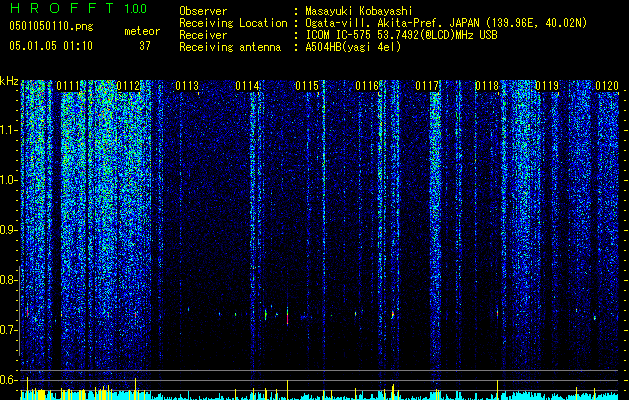Click the HROFFT program title
Viewport: 629px width, 400px height.
[62, 8]
